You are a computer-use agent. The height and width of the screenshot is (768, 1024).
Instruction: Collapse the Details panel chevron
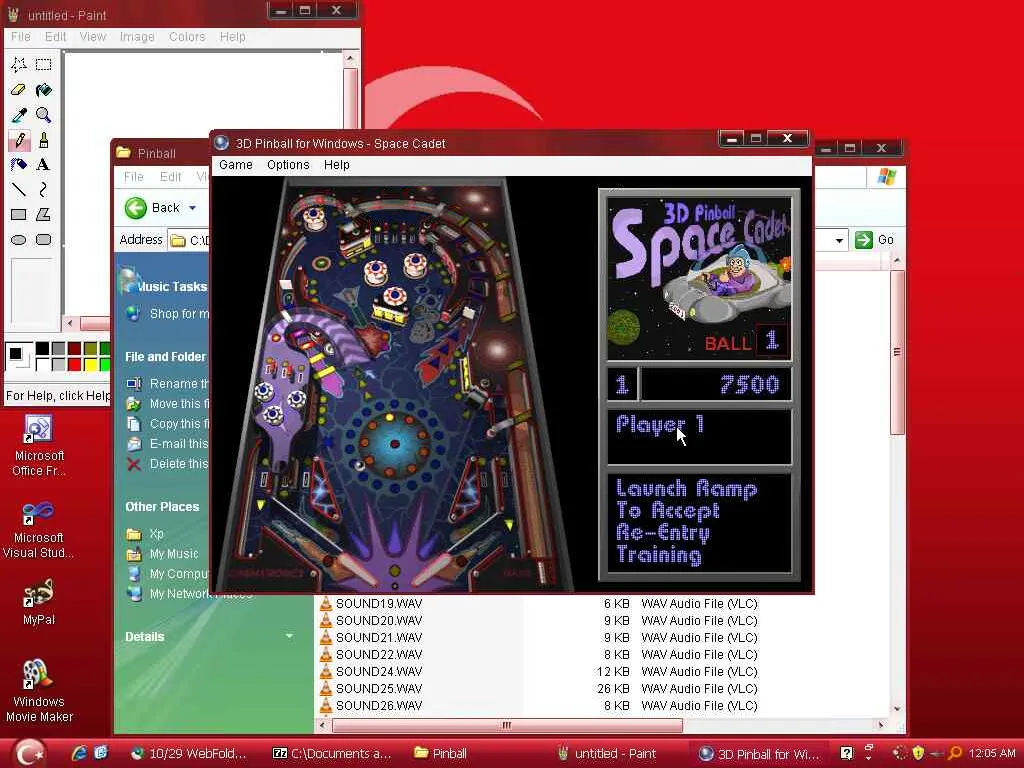[289, 636]
